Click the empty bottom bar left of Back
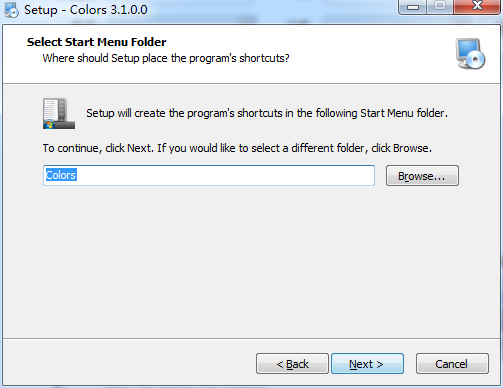This screenshot has height=388, width=503. [129, 363]
